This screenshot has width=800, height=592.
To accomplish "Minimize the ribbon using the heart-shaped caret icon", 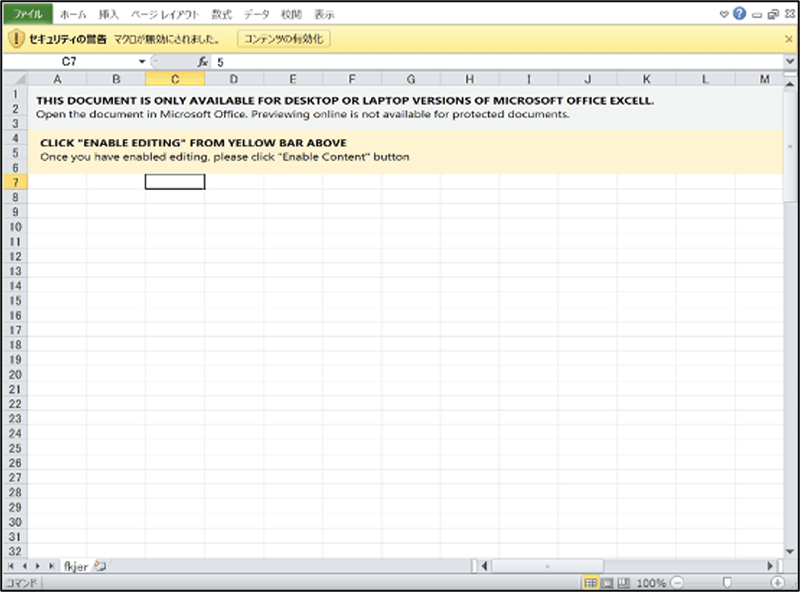I will [x=724, y=14].
